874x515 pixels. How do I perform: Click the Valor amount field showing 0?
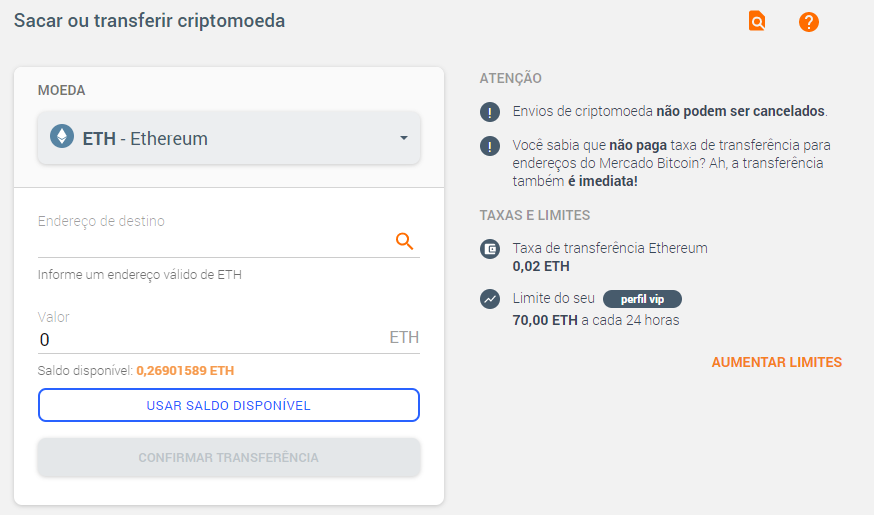click(212, 339)
